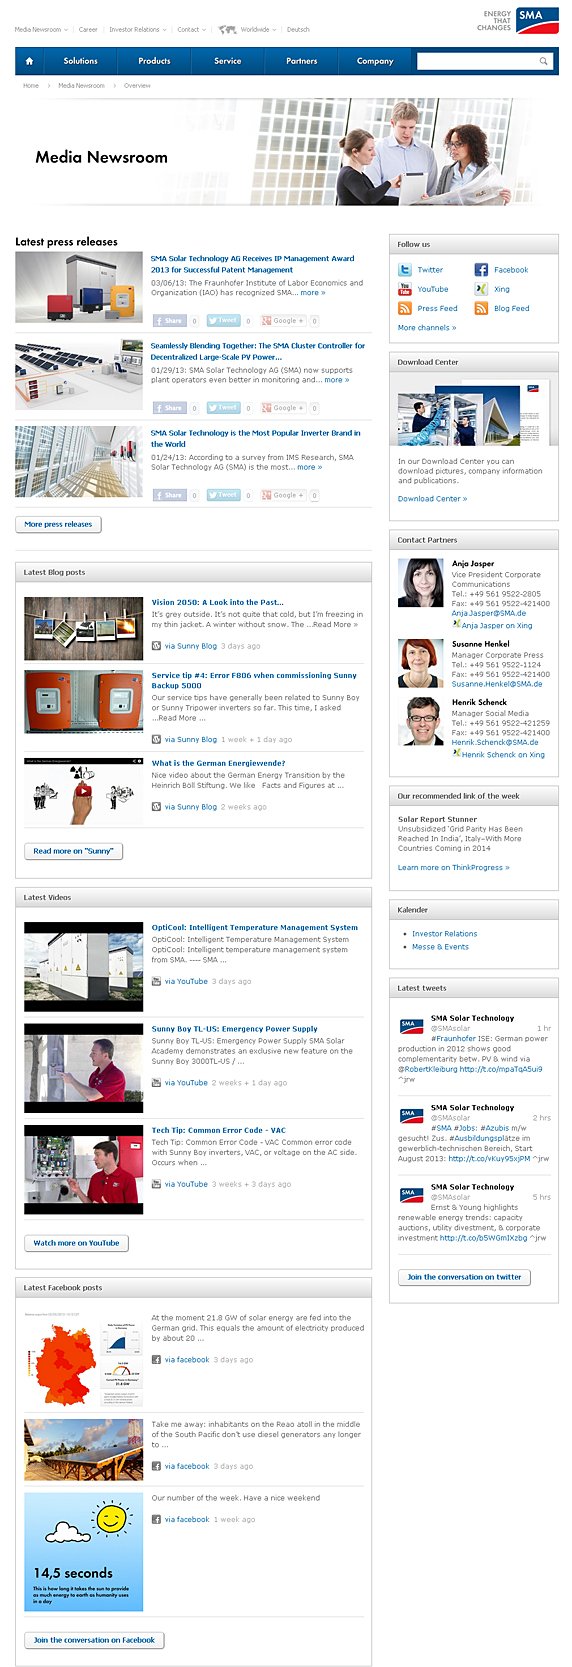Open Sunny Boy TL-US Emergency Power Supply video

234,1028
